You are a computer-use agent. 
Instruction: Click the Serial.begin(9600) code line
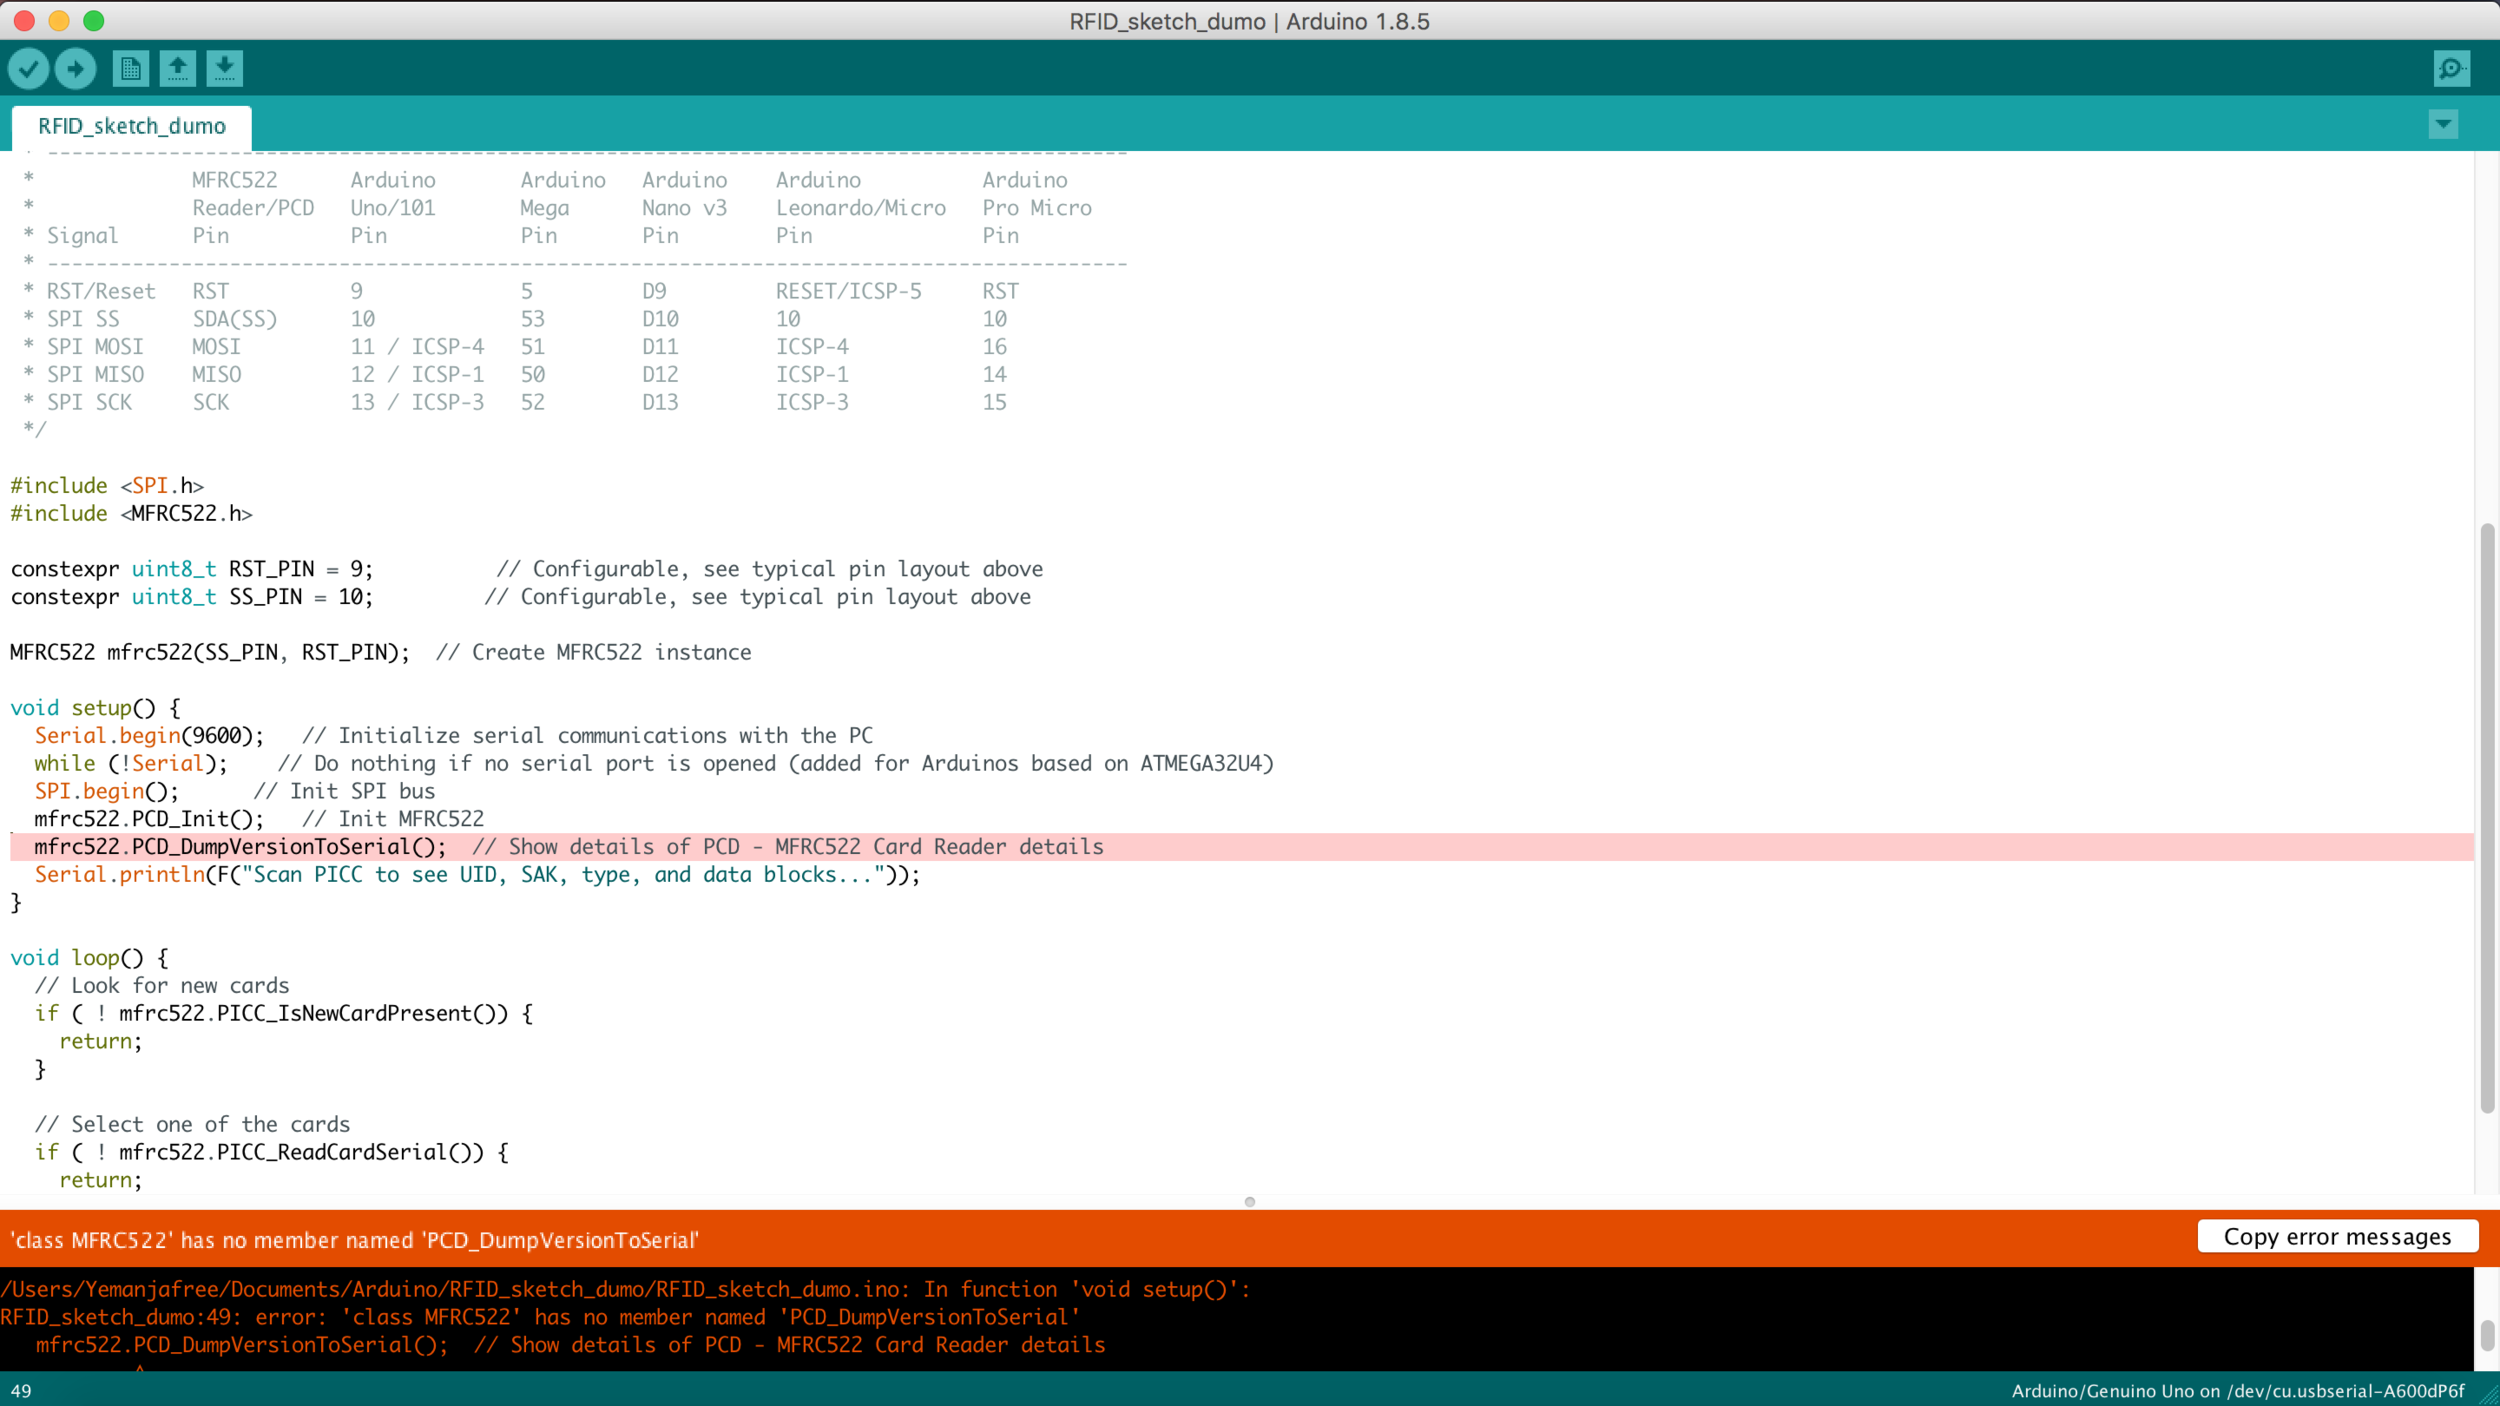(150, 736)
